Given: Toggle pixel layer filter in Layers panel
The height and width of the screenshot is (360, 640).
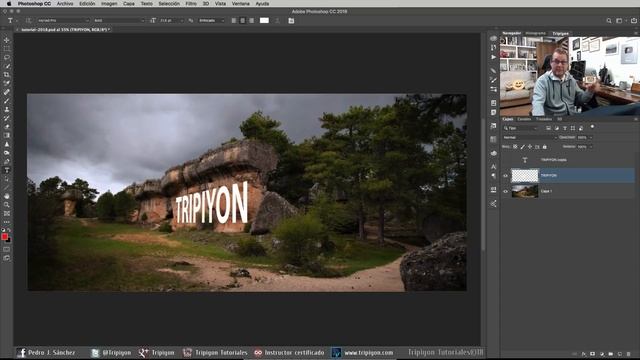Looking at the screenshot, I should pyautogui.click(x=548, y=128).
